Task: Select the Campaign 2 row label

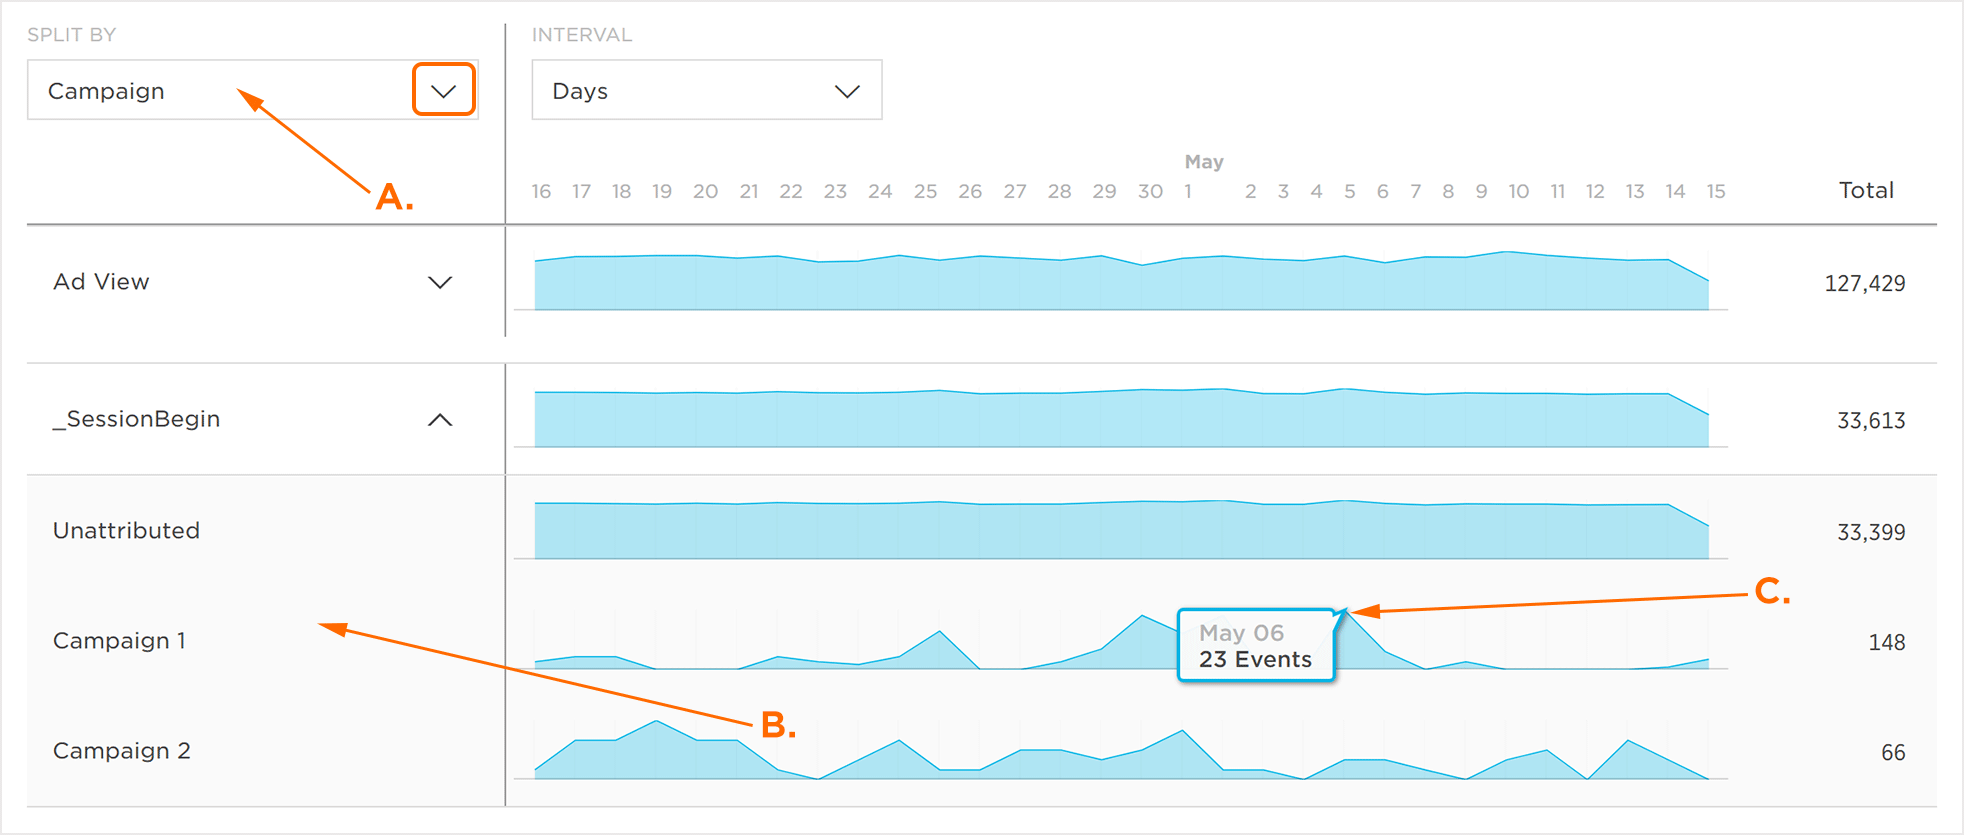Action: (121, 751)
